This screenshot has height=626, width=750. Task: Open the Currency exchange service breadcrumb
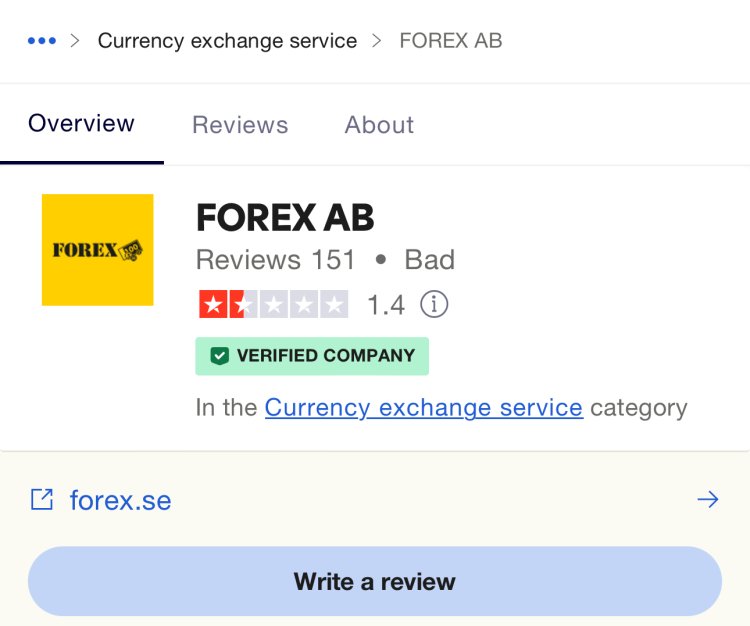[227, 41]
